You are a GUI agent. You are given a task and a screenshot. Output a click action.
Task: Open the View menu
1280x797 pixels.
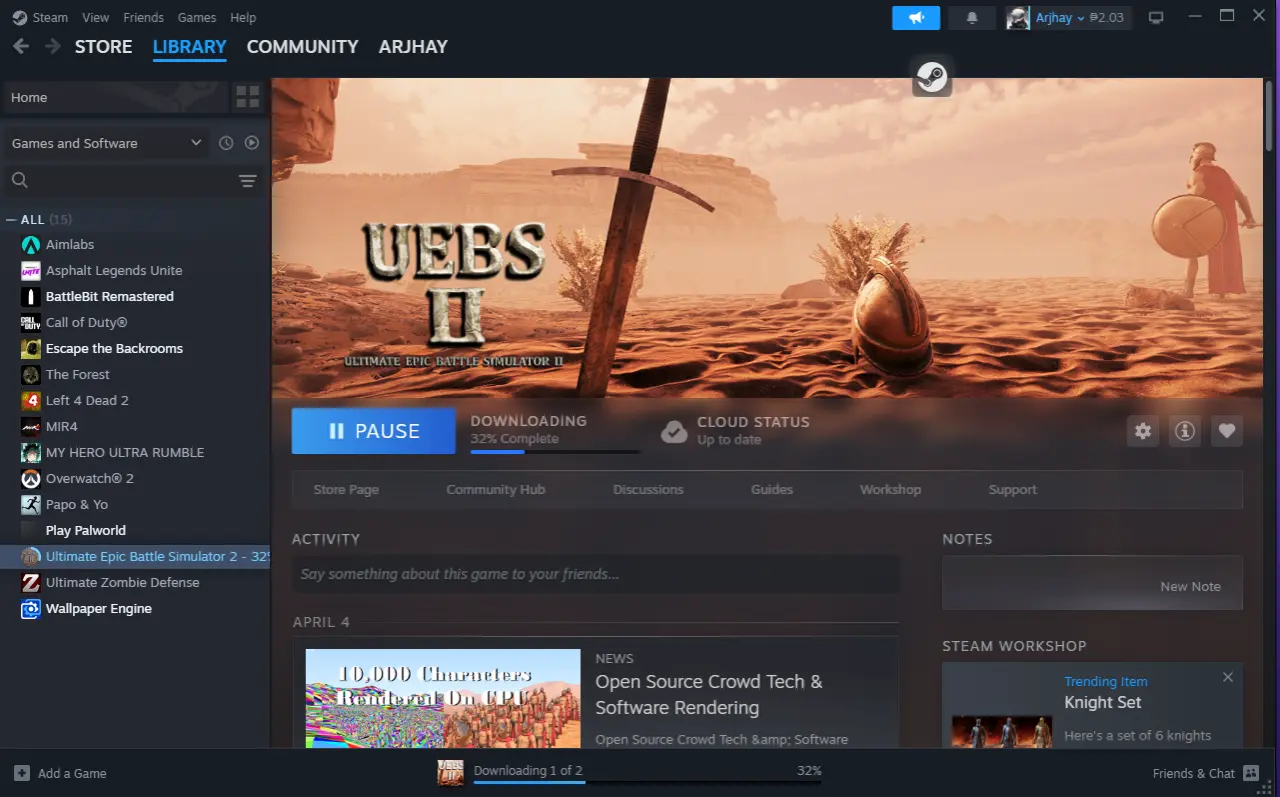tap(96, 17)
